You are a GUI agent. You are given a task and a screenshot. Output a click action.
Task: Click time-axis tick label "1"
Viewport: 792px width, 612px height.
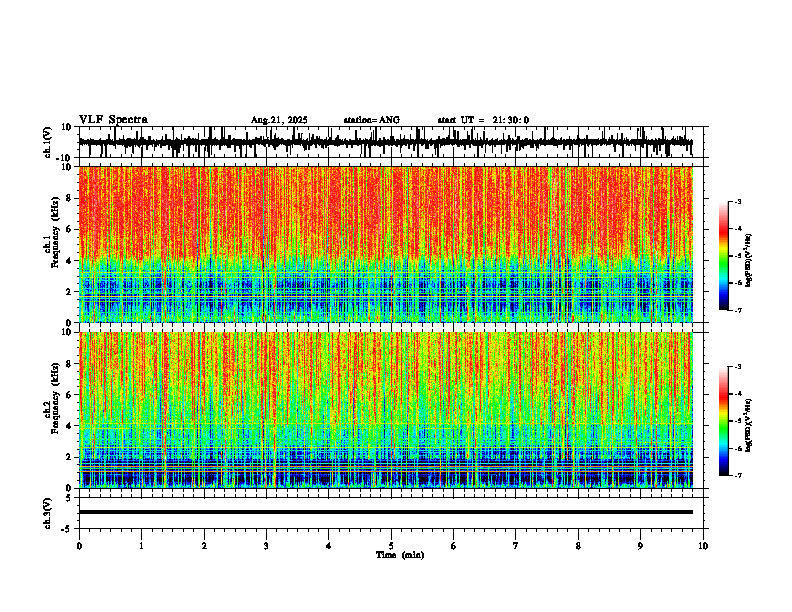click(141, 546)
